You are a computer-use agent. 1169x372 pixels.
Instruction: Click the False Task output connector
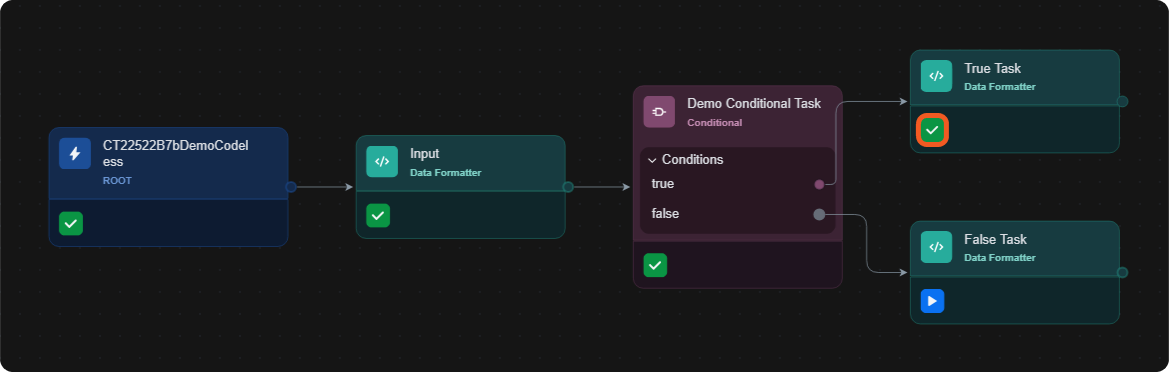coord(1122,273)
